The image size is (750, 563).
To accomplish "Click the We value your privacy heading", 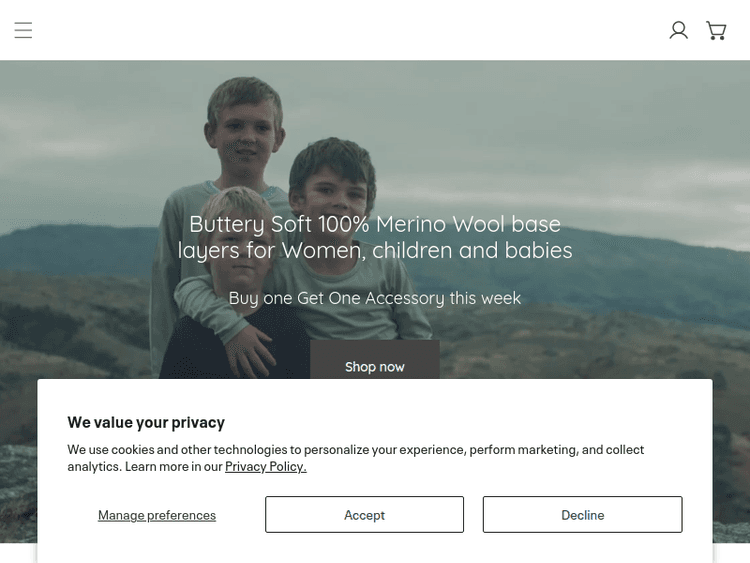I will 146,422.
